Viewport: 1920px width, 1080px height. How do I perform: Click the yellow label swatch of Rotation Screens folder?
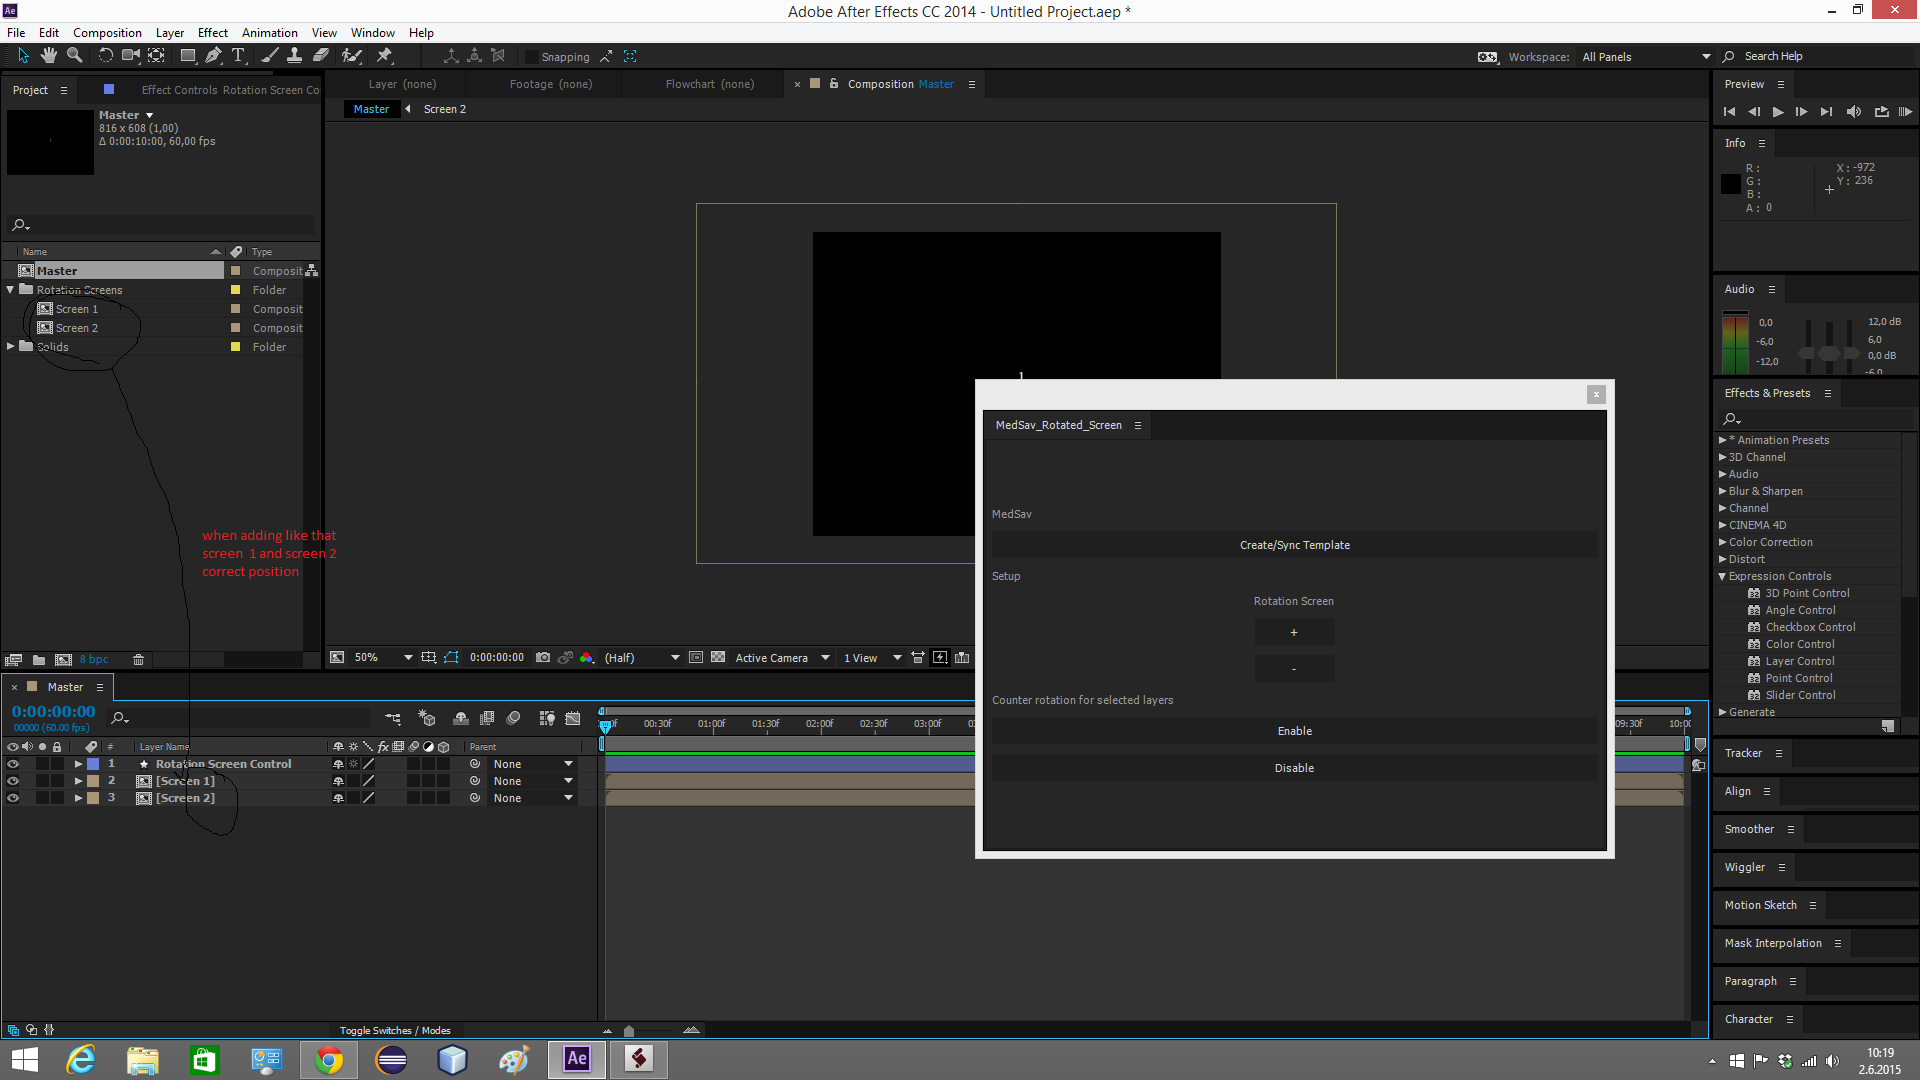pos(236,290)
